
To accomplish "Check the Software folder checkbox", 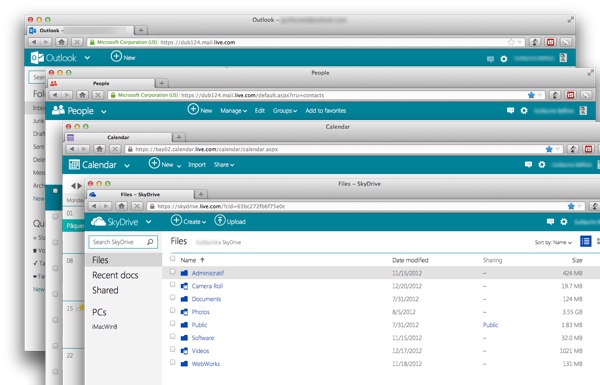I will (173, 337).
